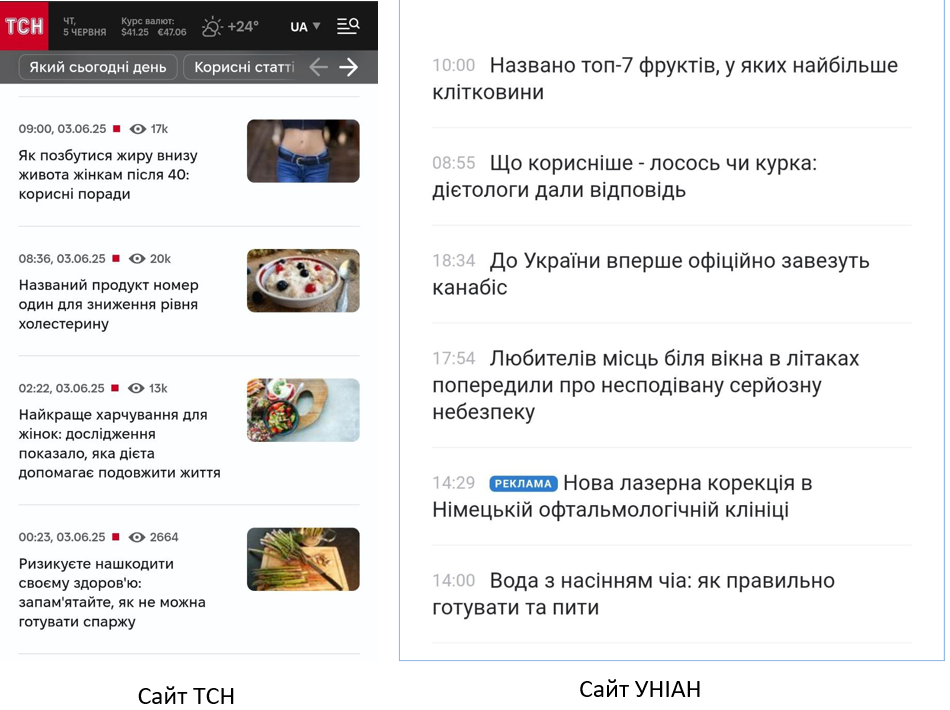Image resolution: width=950 pixels, height=710 pixels.
Task: Open 'Що корисніше - лосось чи курка' headline
Action: click(624, 176)
